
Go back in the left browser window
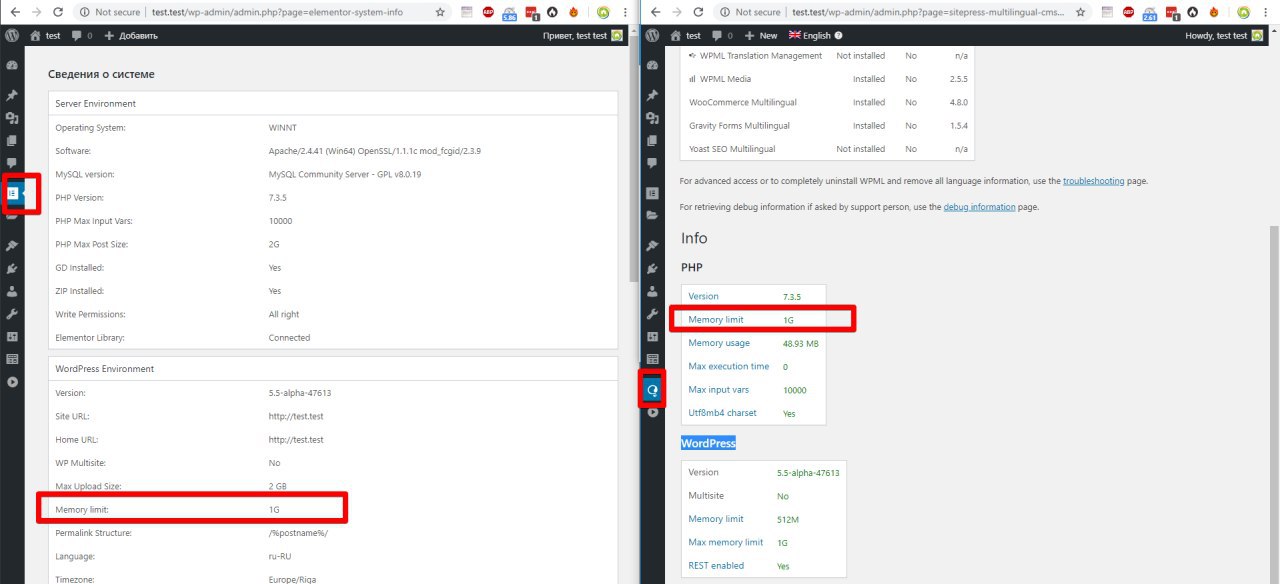[14, 12]
